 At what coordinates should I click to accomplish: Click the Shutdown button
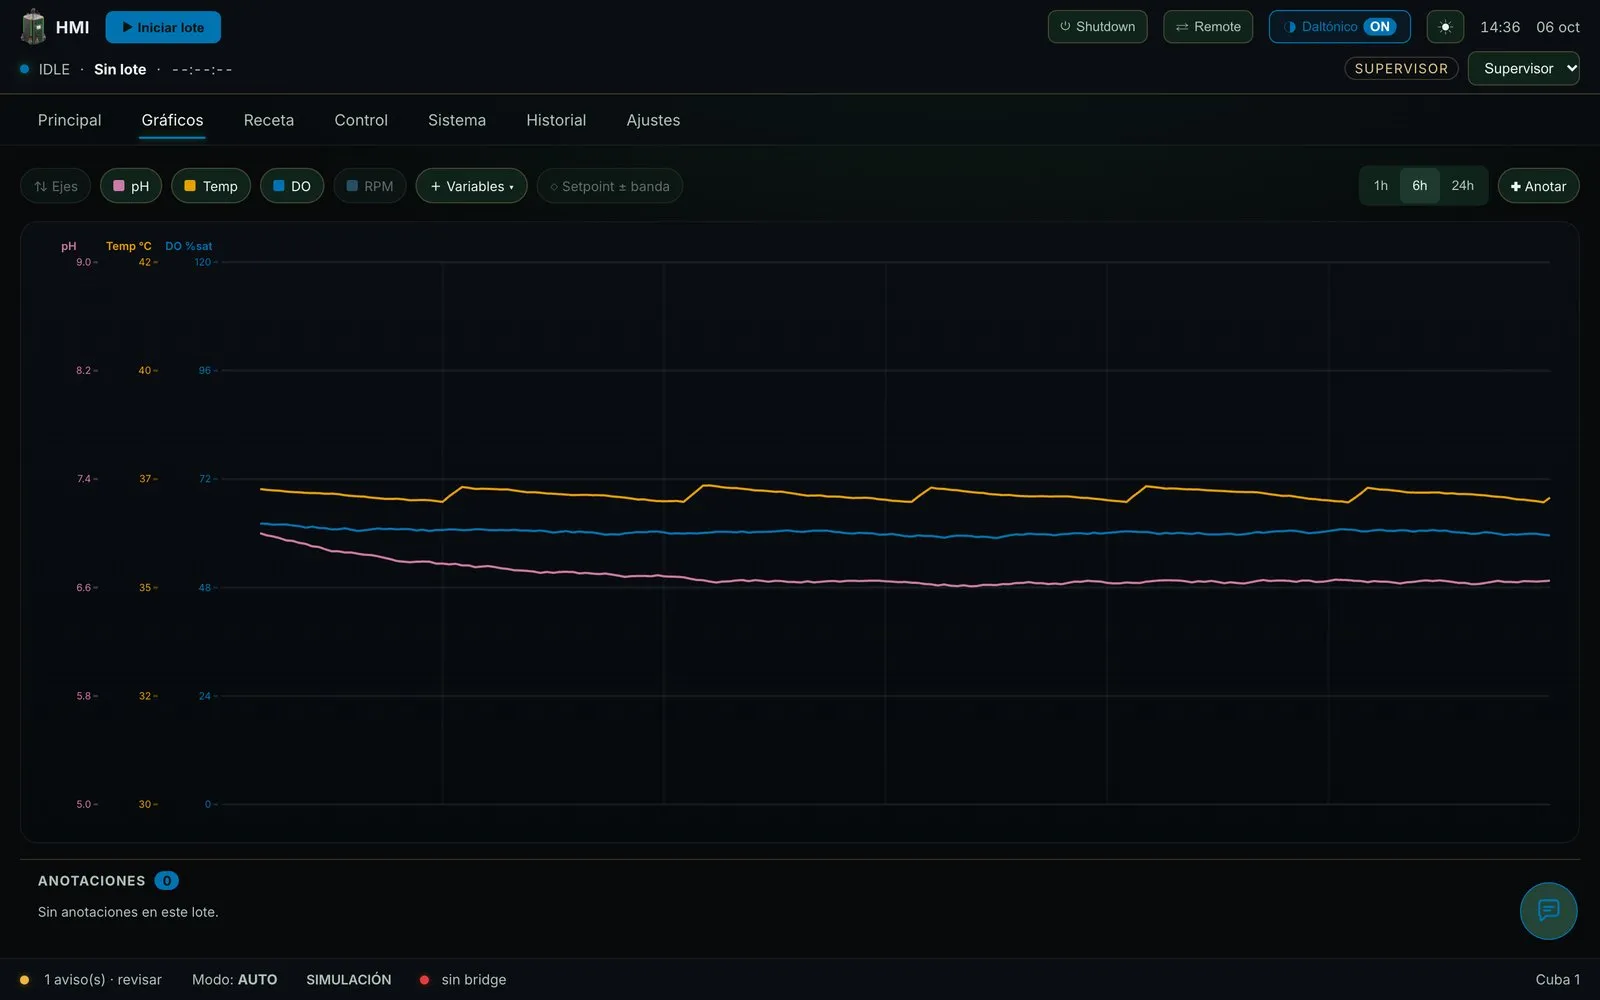[1097, 27]
